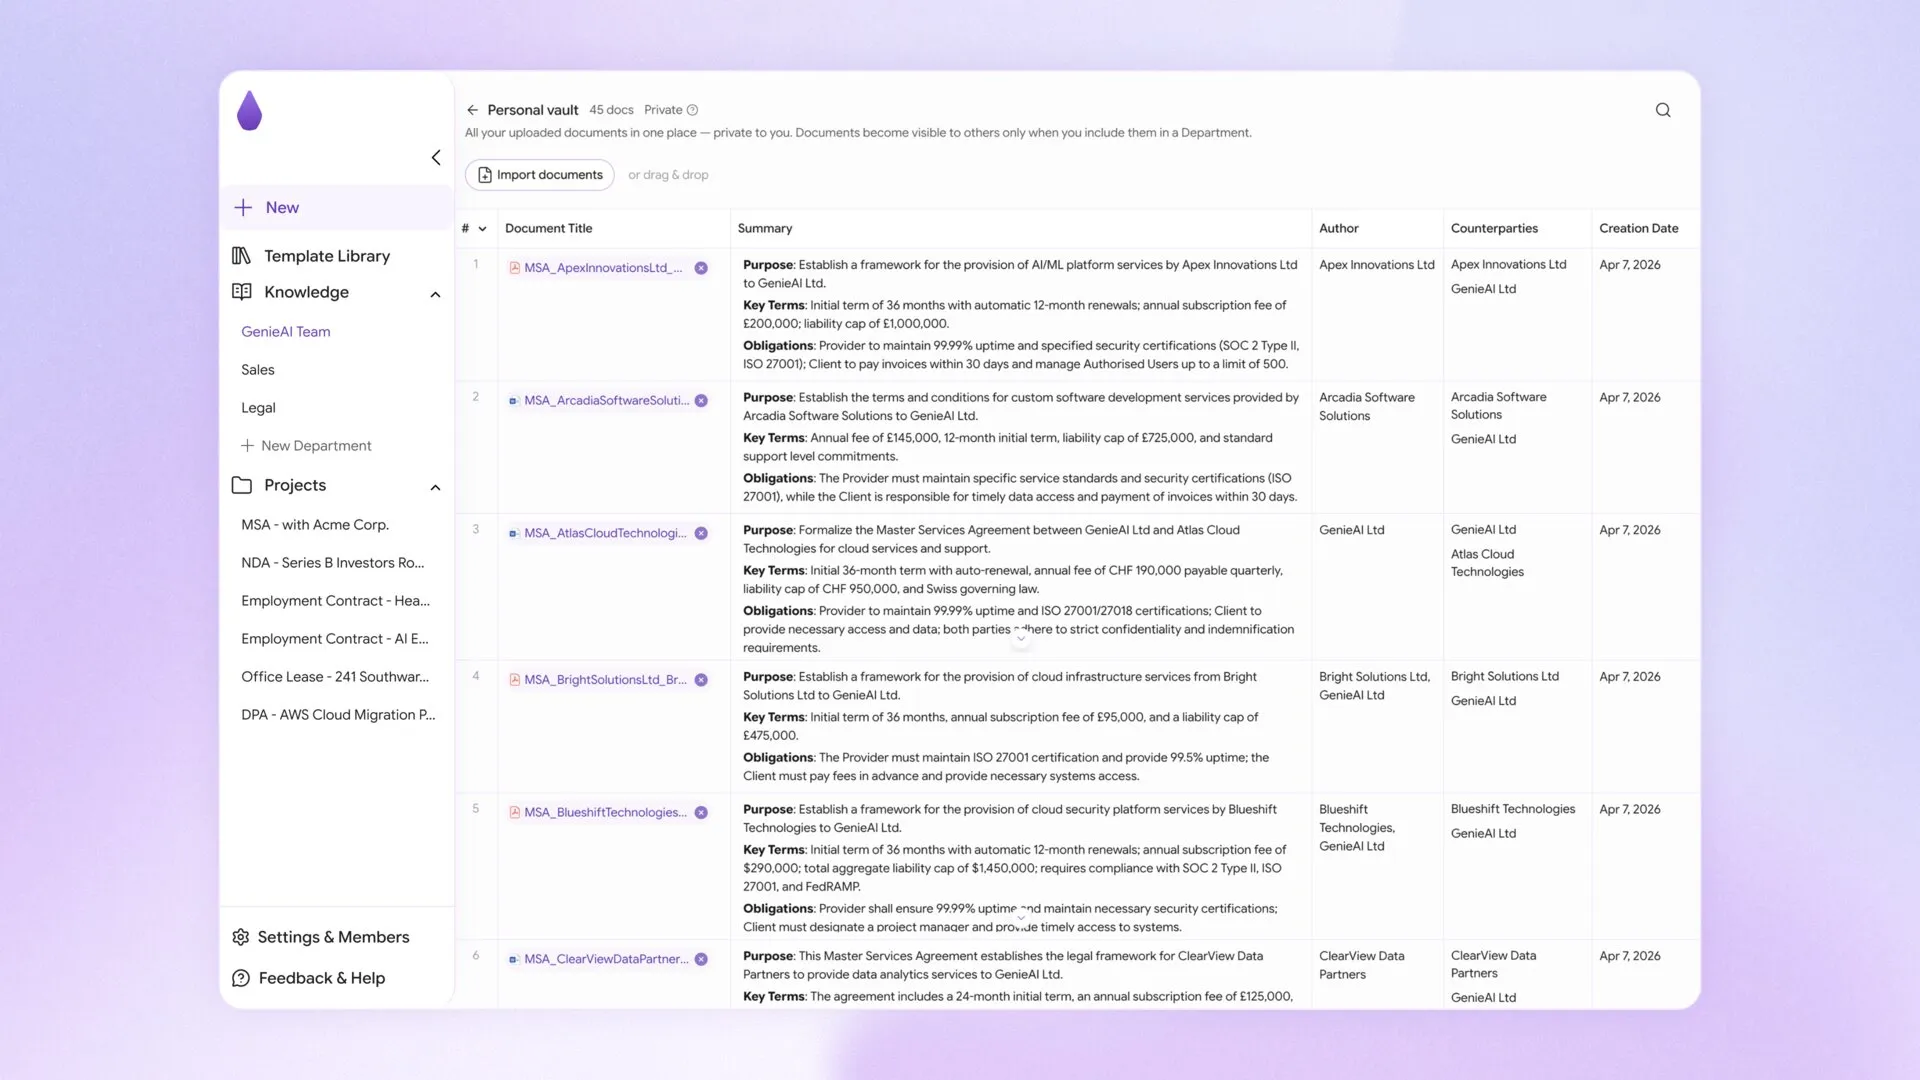Open project MSA - with Acme Corp.
The width and height of the screenshot is (1920, 1080).
(315, 525)
